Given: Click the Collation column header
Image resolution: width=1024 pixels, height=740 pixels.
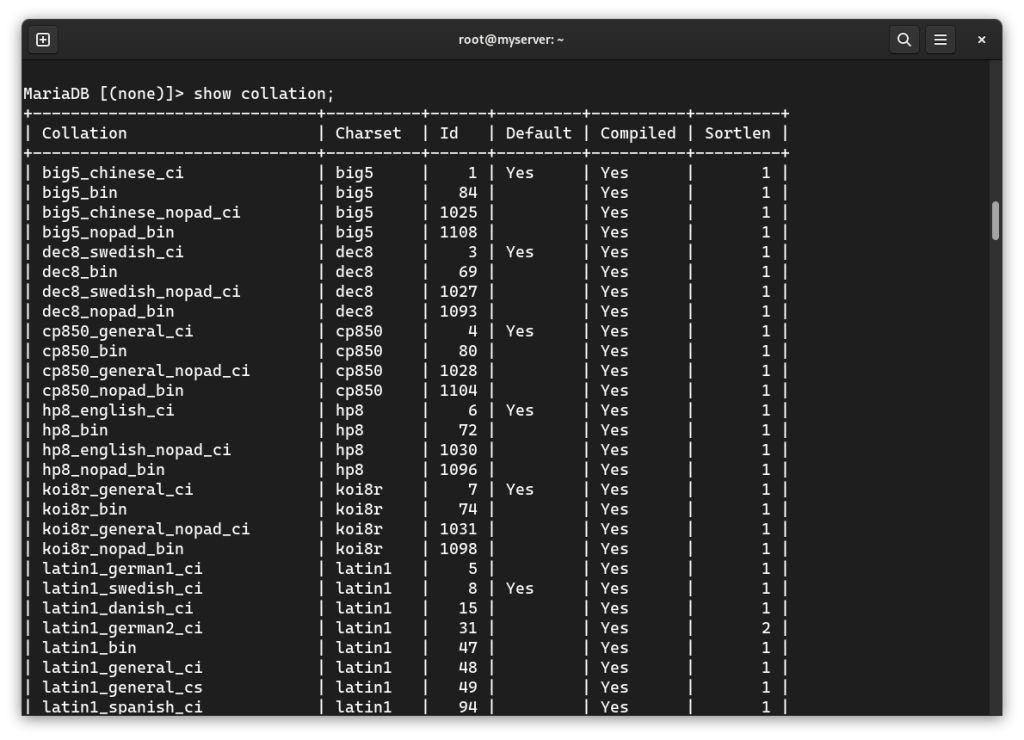Looking at the screenshot, I should click(84, 132).
